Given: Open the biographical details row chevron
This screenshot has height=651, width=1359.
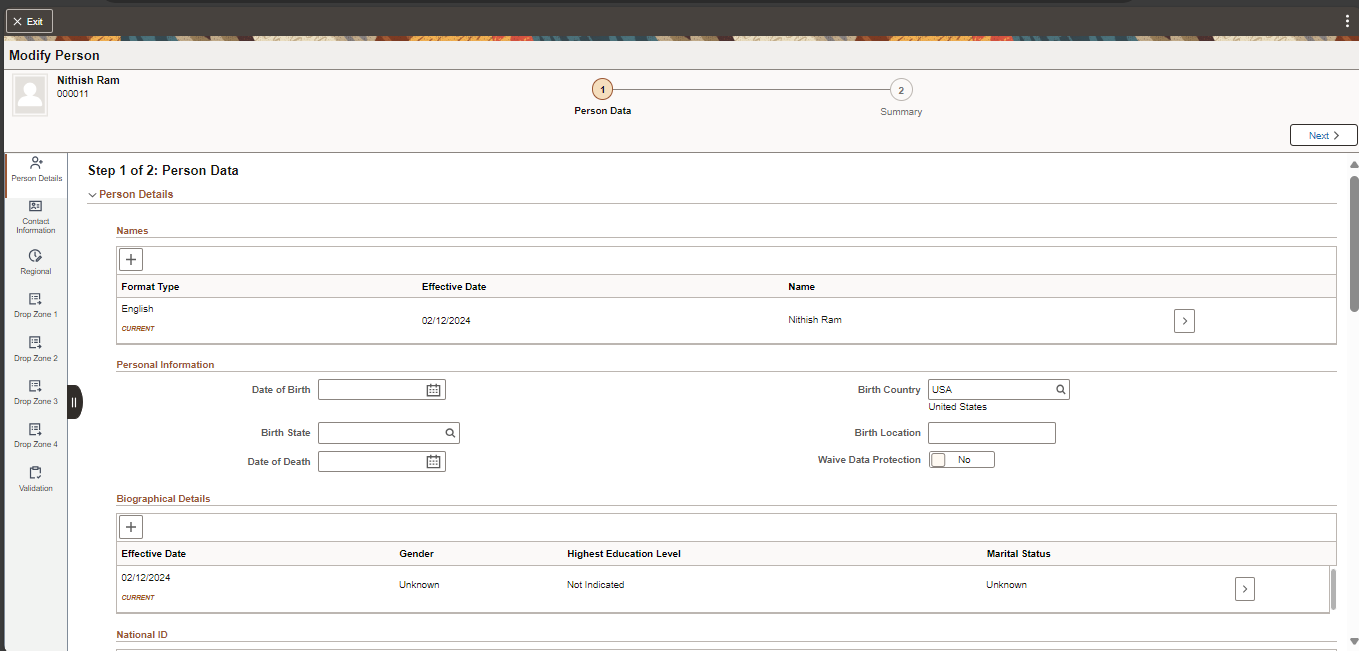Looking at the screenshot, I should pos(1244,589).
